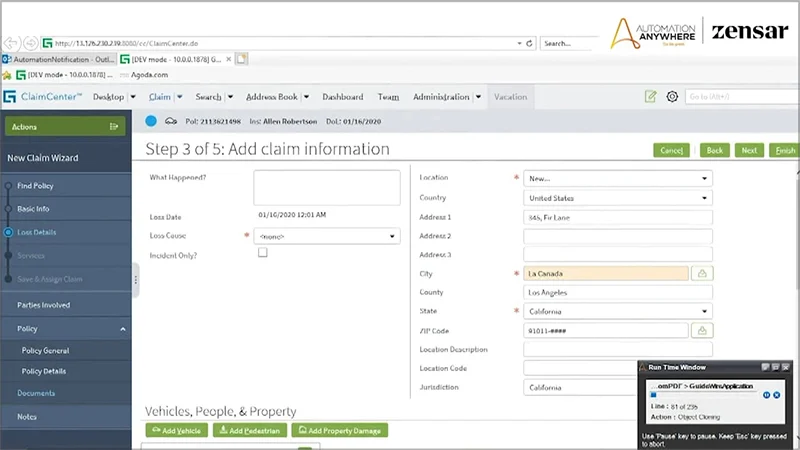This screenshot has width=800, height=450.
Task: Select the Basic Info wizard step
Action: tap(33, 209)
